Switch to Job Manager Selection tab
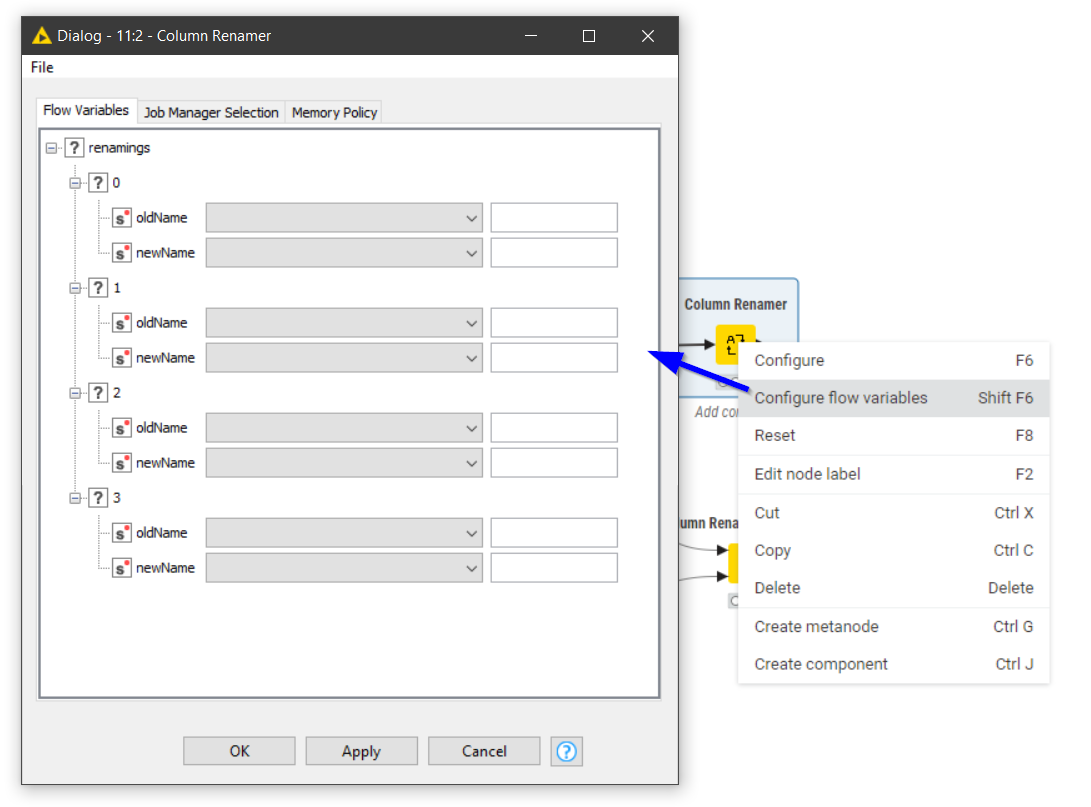 click(x=211, y=113)
